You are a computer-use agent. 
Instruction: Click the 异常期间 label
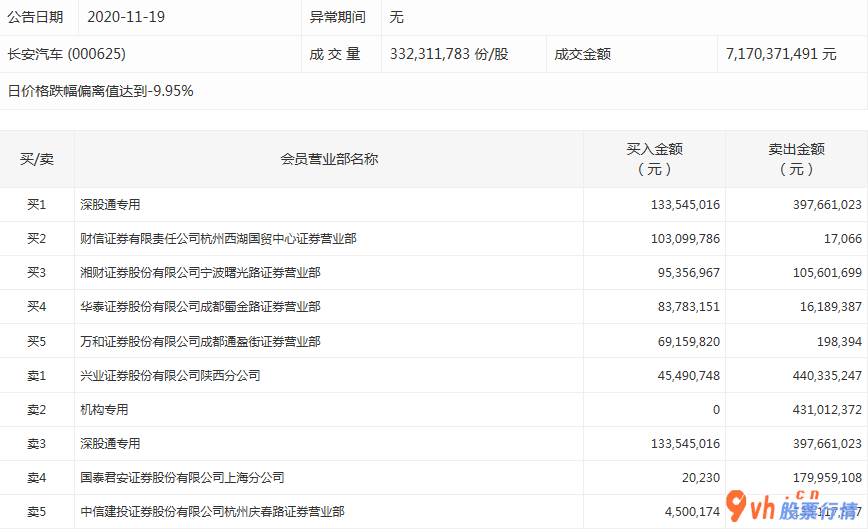pos(338,17)
